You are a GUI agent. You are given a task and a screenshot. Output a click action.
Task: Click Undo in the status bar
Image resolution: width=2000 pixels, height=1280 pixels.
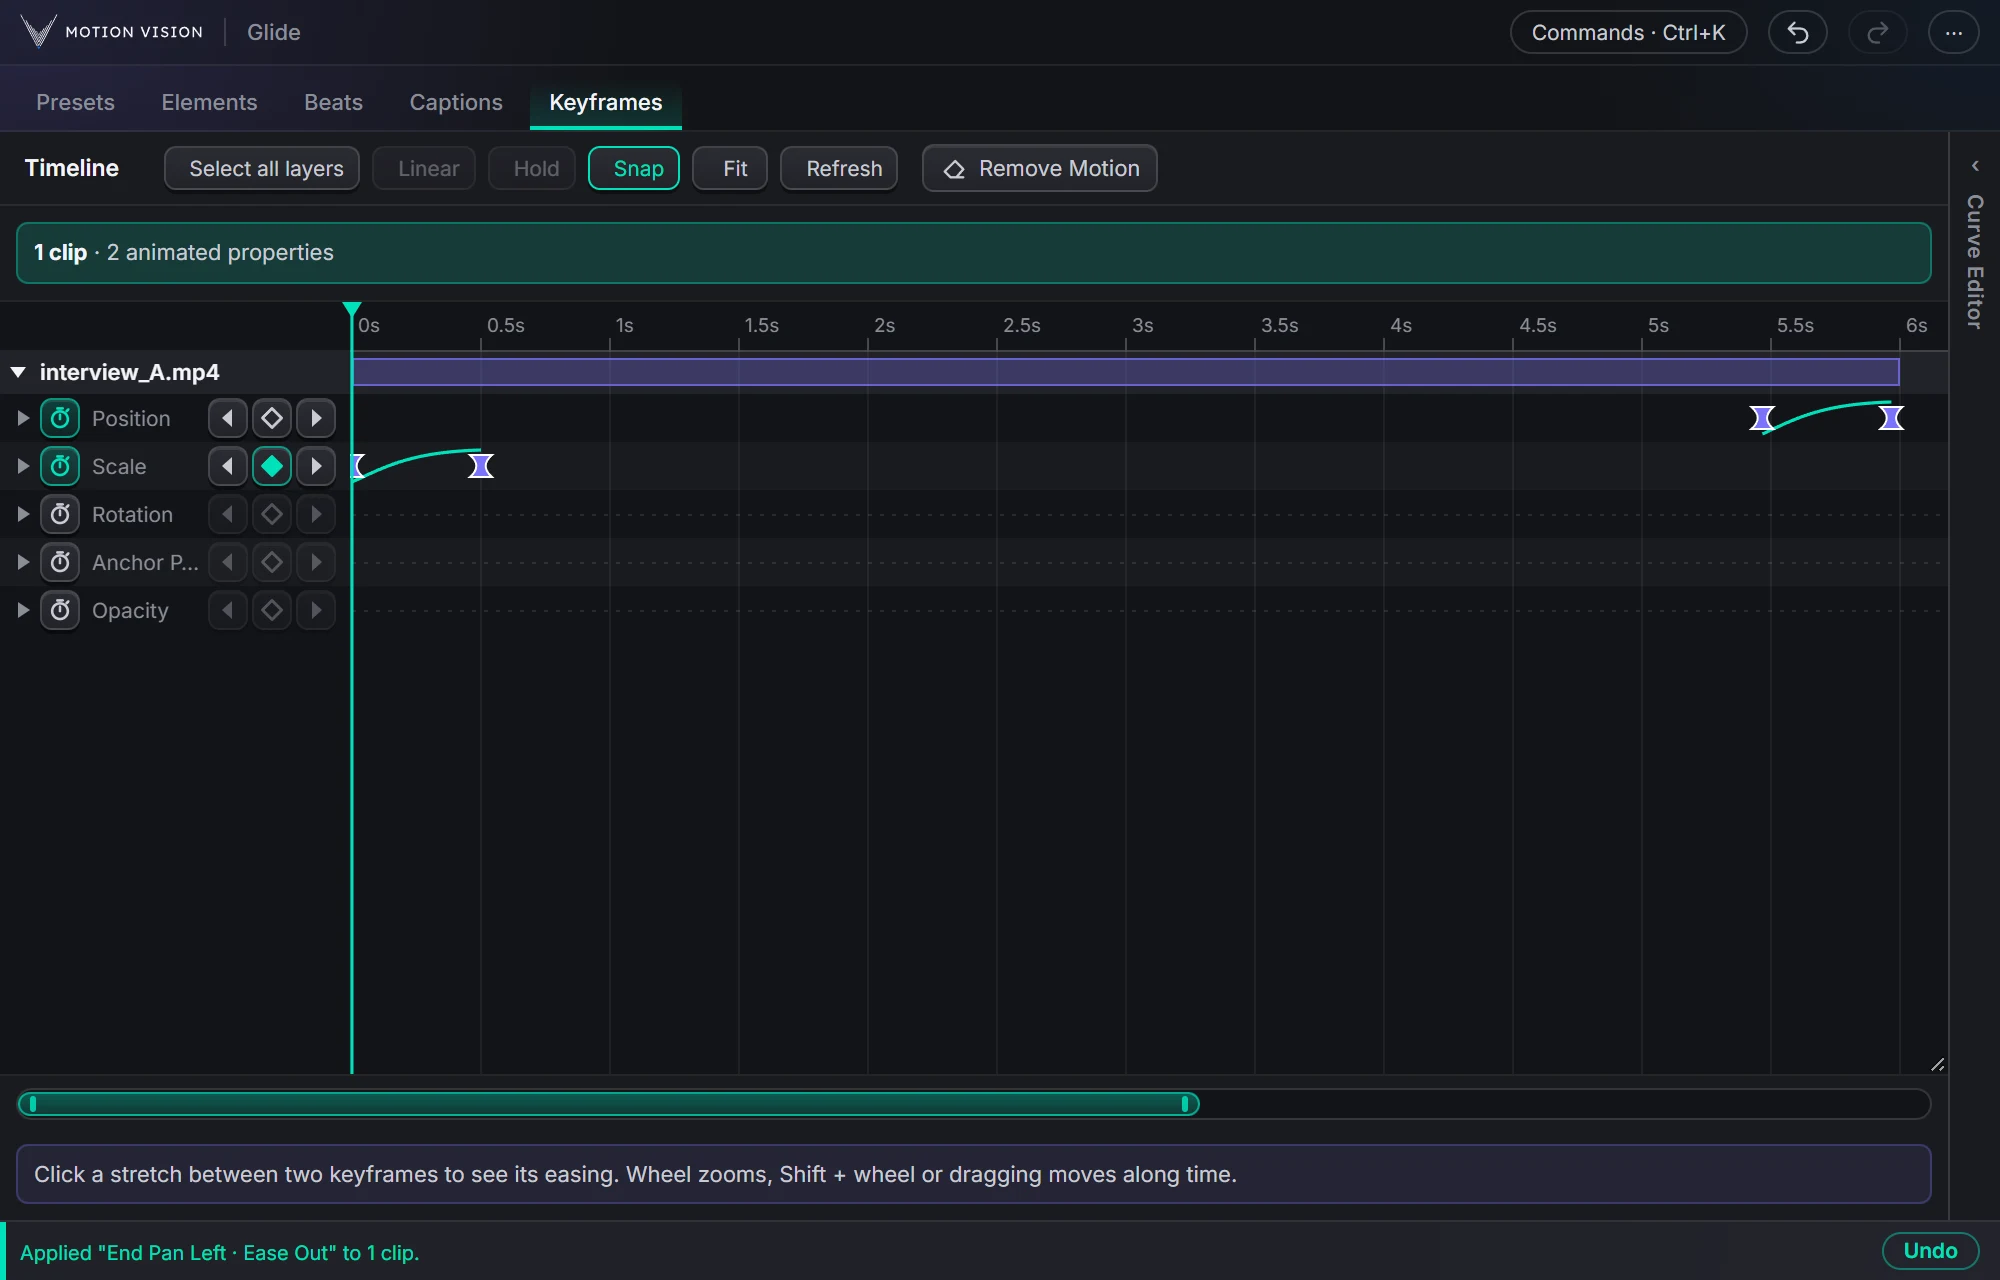(1930, 1251)
